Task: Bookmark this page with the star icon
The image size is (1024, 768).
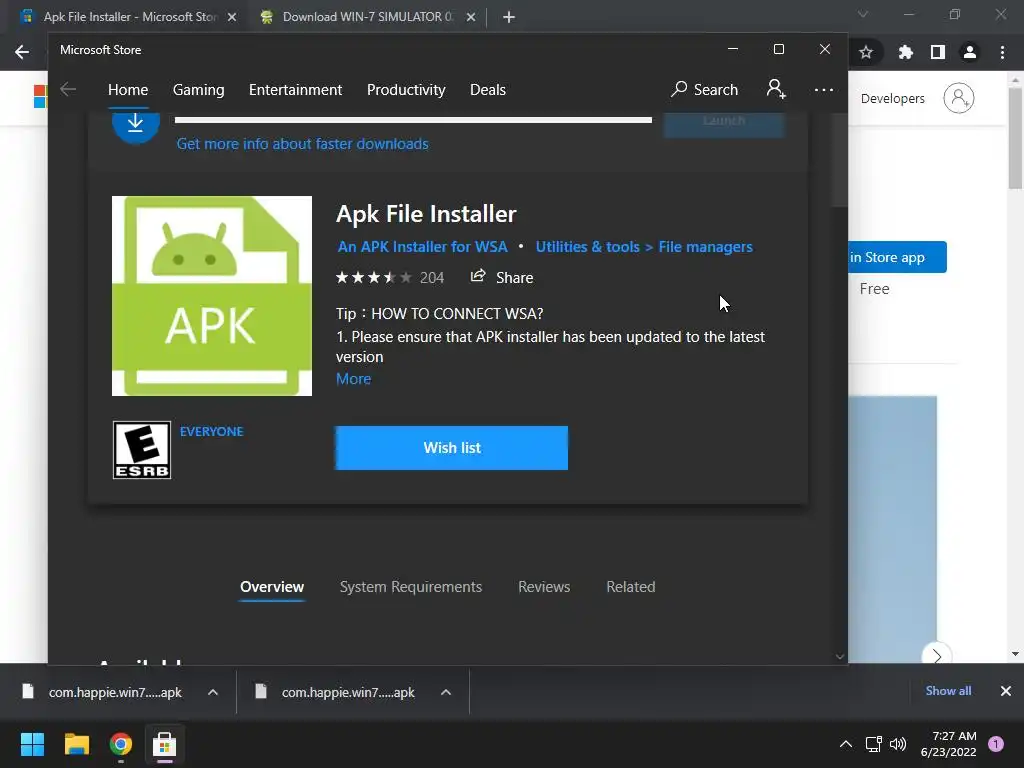Action: point(866,52)
